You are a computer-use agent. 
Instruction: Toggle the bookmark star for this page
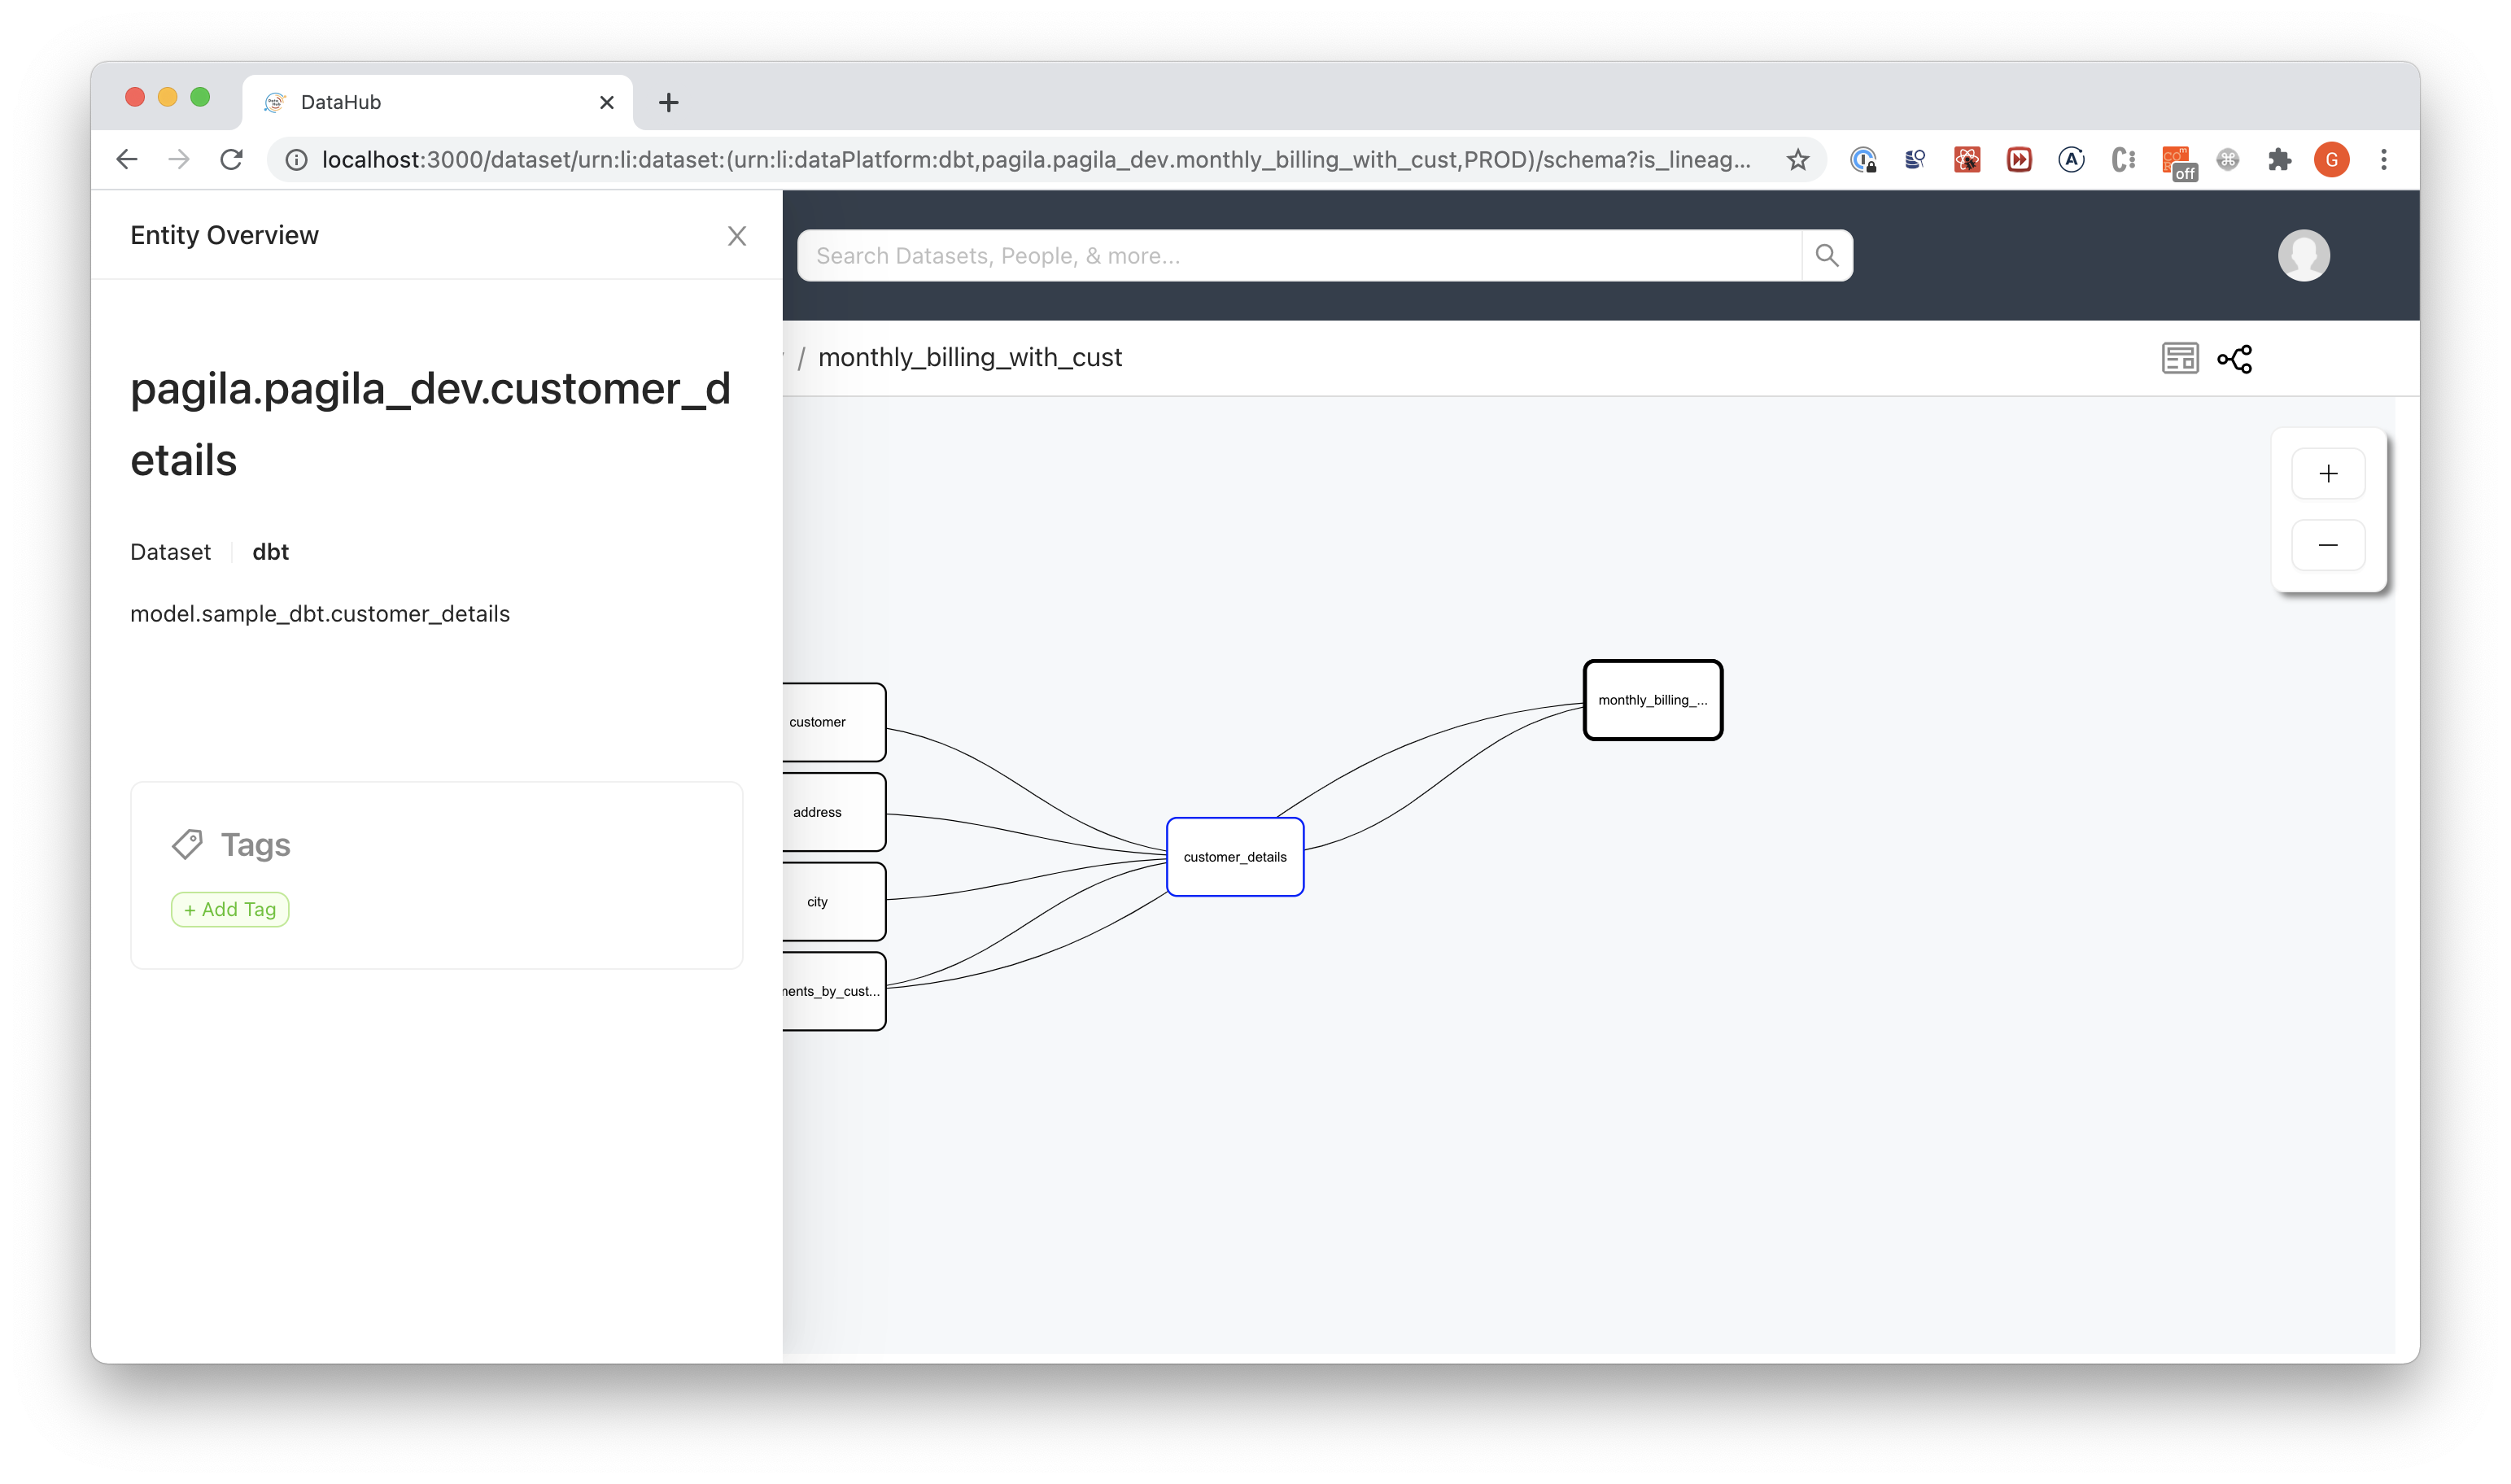point(1797,159)
